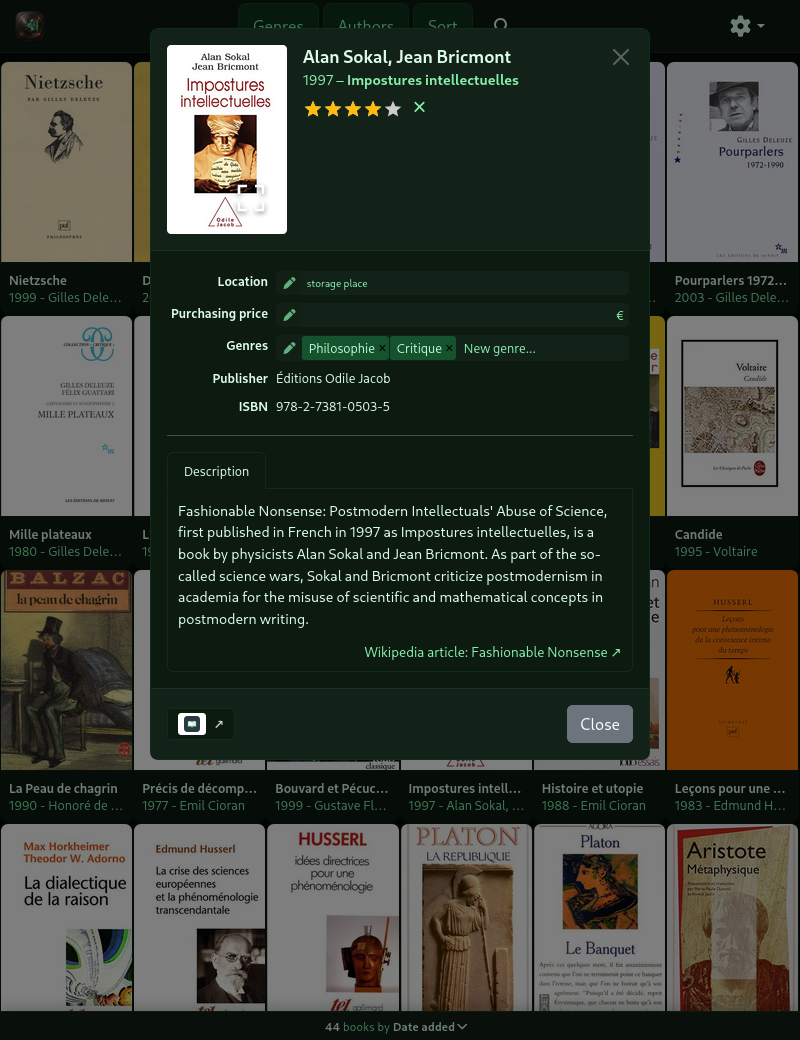This screenshot has width=800, height=1040.
Task: Click the Histoire et utopie title
Action: (x=593, y=789)
